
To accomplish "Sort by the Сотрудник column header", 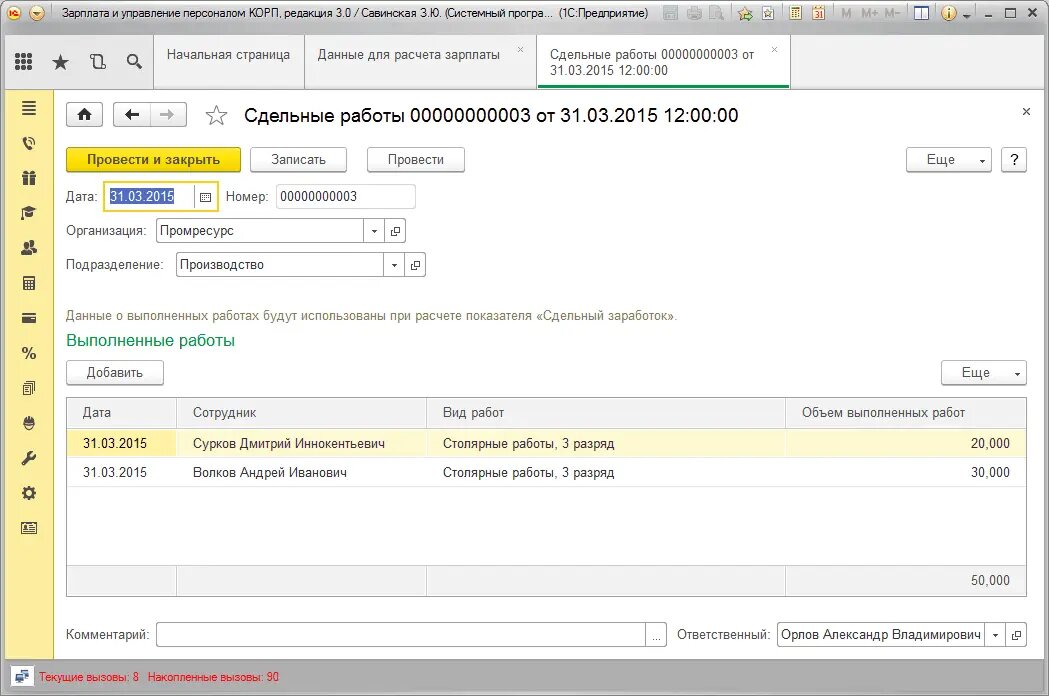I will click(301, 413).
